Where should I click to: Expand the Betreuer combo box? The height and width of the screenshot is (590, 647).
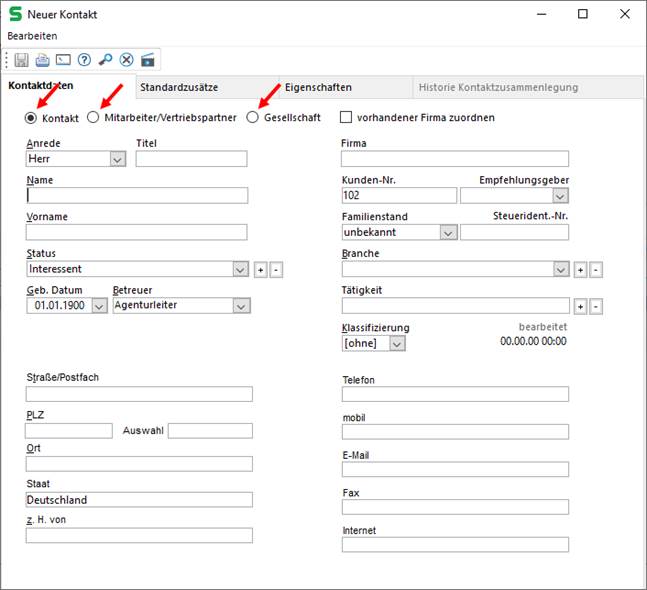(241, 306)
